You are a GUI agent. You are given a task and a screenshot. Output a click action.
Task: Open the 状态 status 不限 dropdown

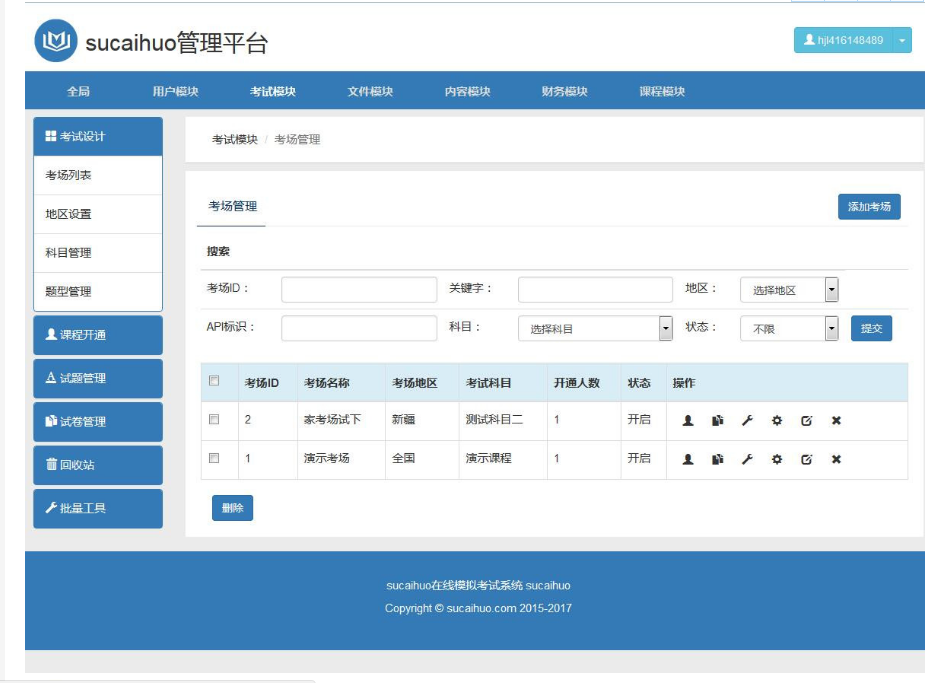point(789,328)
